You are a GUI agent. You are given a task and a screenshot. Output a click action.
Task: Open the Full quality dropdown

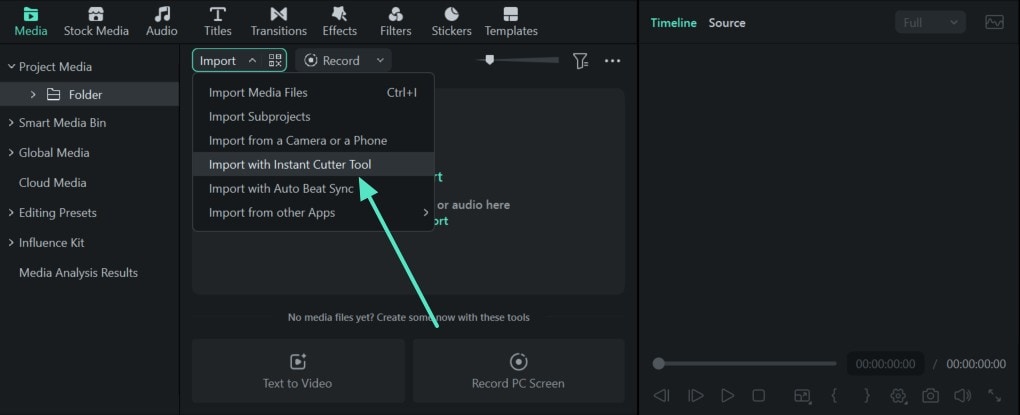pos(930,23)
